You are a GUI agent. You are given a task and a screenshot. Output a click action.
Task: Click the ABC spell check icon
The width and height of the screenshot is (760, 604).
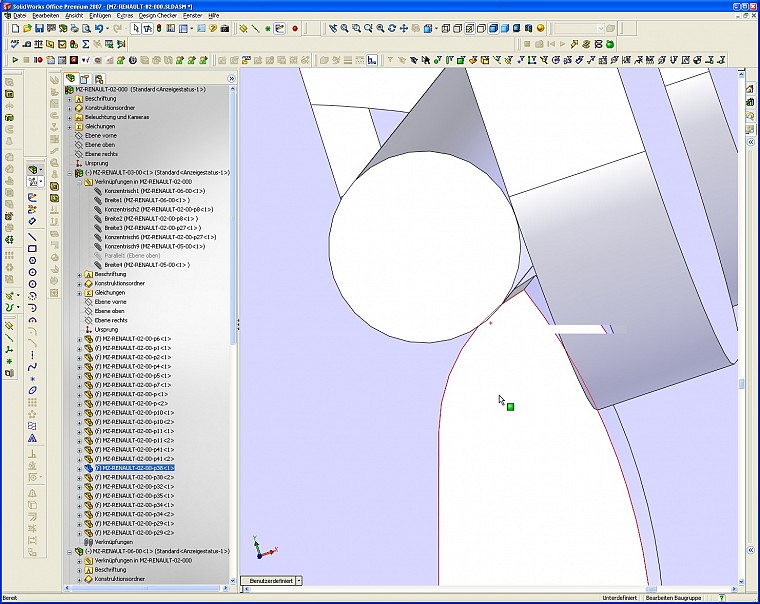click(15, 44)
